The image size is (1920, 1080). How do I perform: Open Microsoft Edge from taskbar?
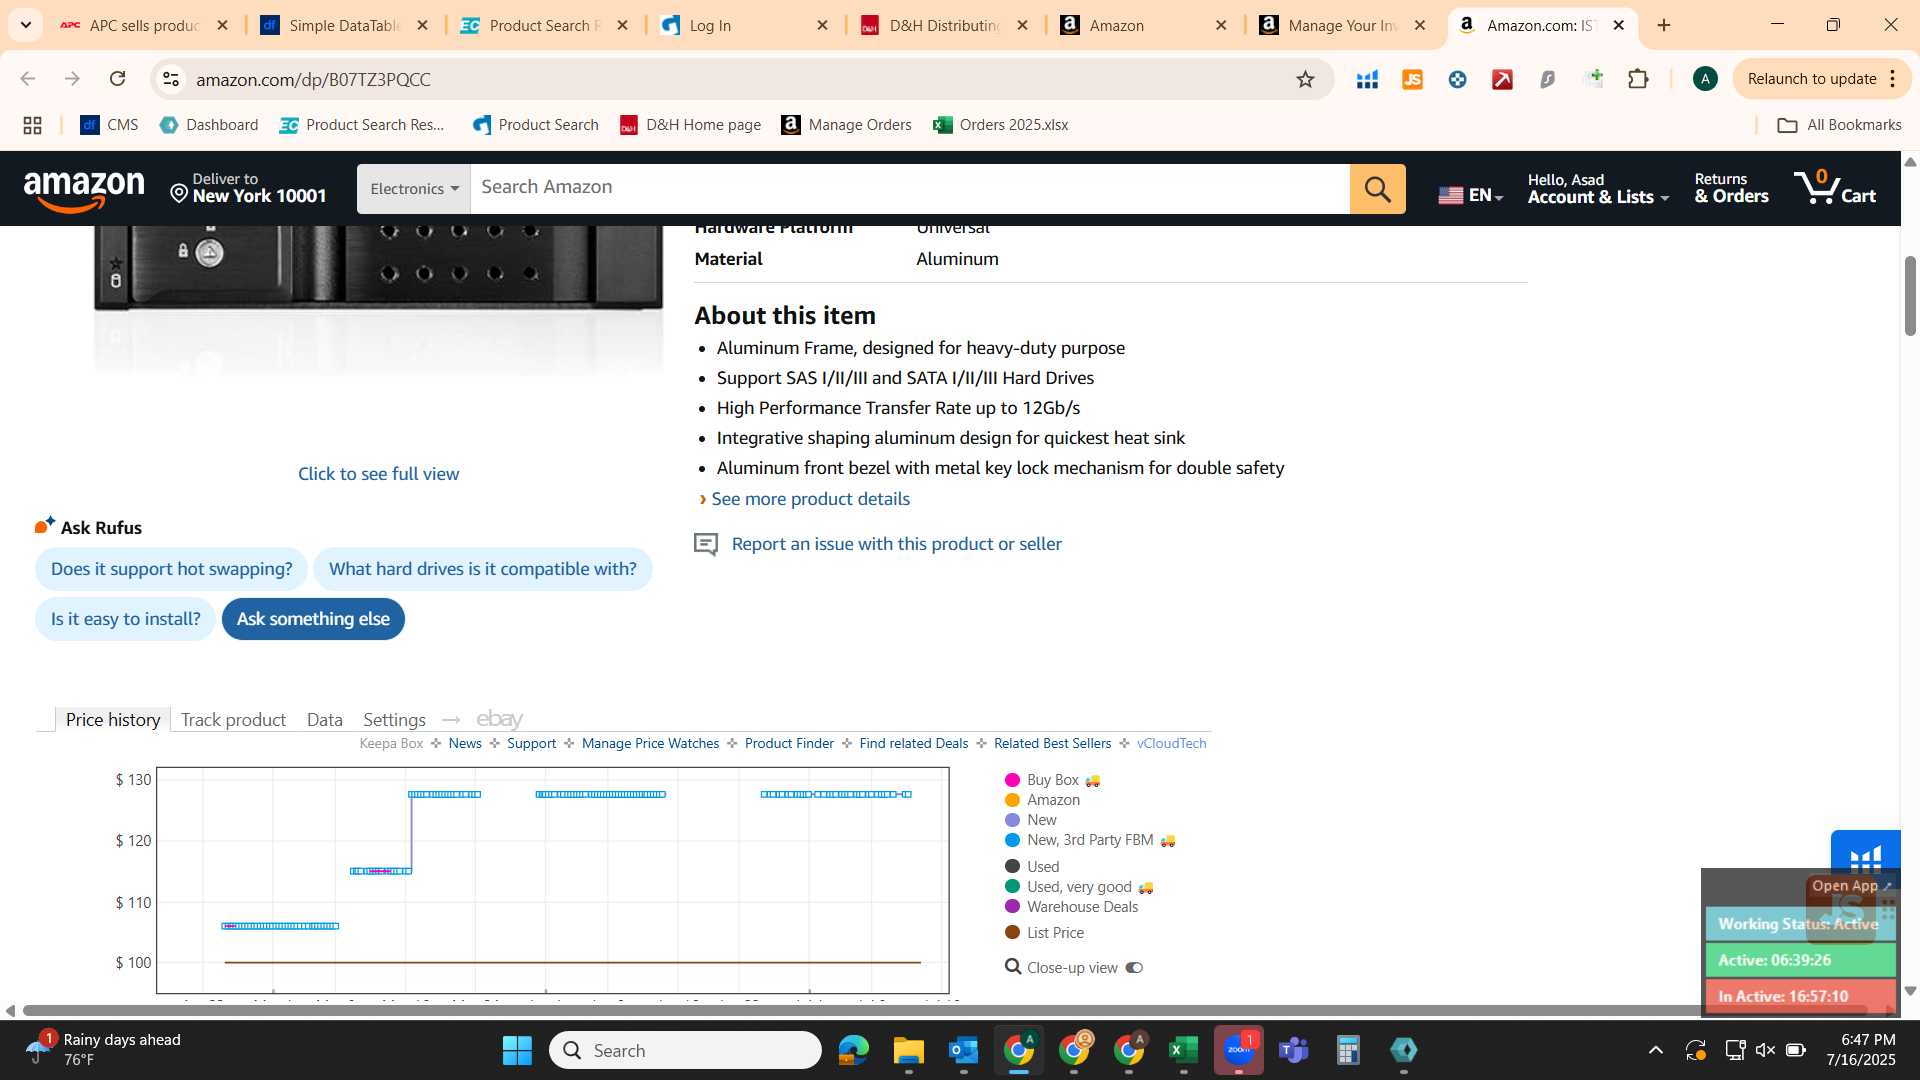[x=853, y=1050]
